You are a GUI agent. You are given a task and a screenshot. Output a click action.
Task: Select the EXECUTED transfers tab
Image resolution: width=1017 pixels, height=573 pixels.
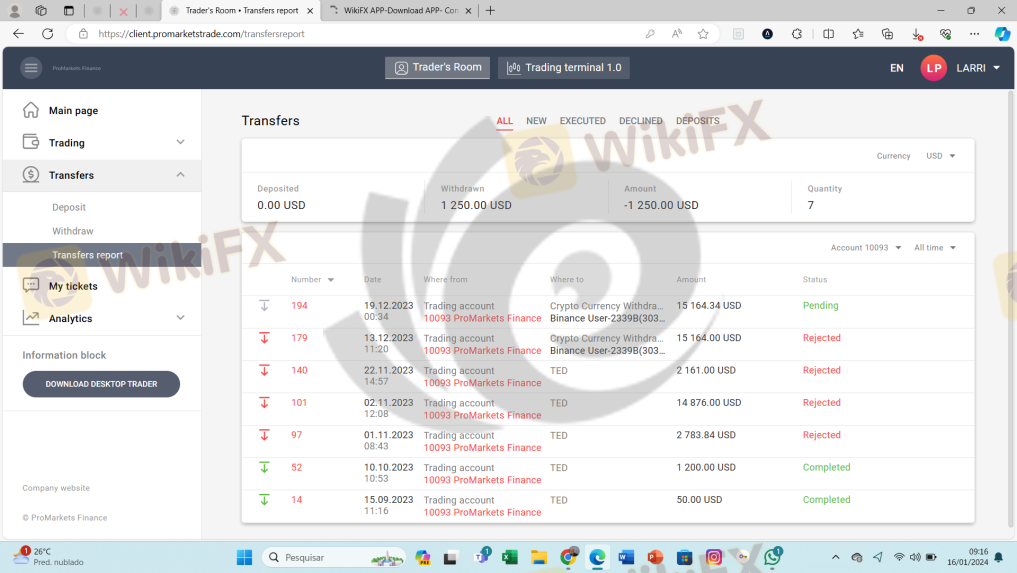click(x=582, y=121)
